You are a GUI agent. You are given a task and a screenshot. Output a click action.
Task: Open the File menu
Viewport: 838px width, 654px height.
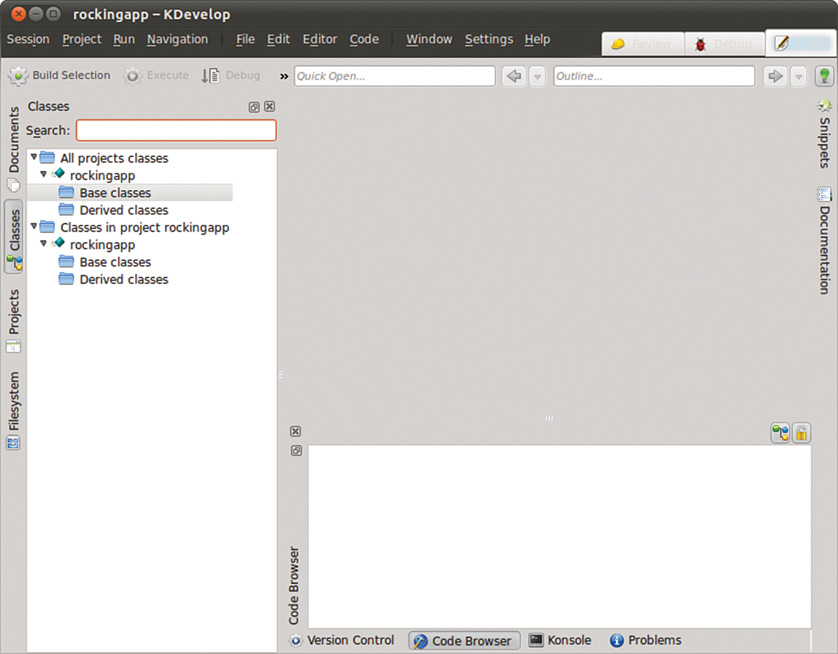tap(245, 39)
